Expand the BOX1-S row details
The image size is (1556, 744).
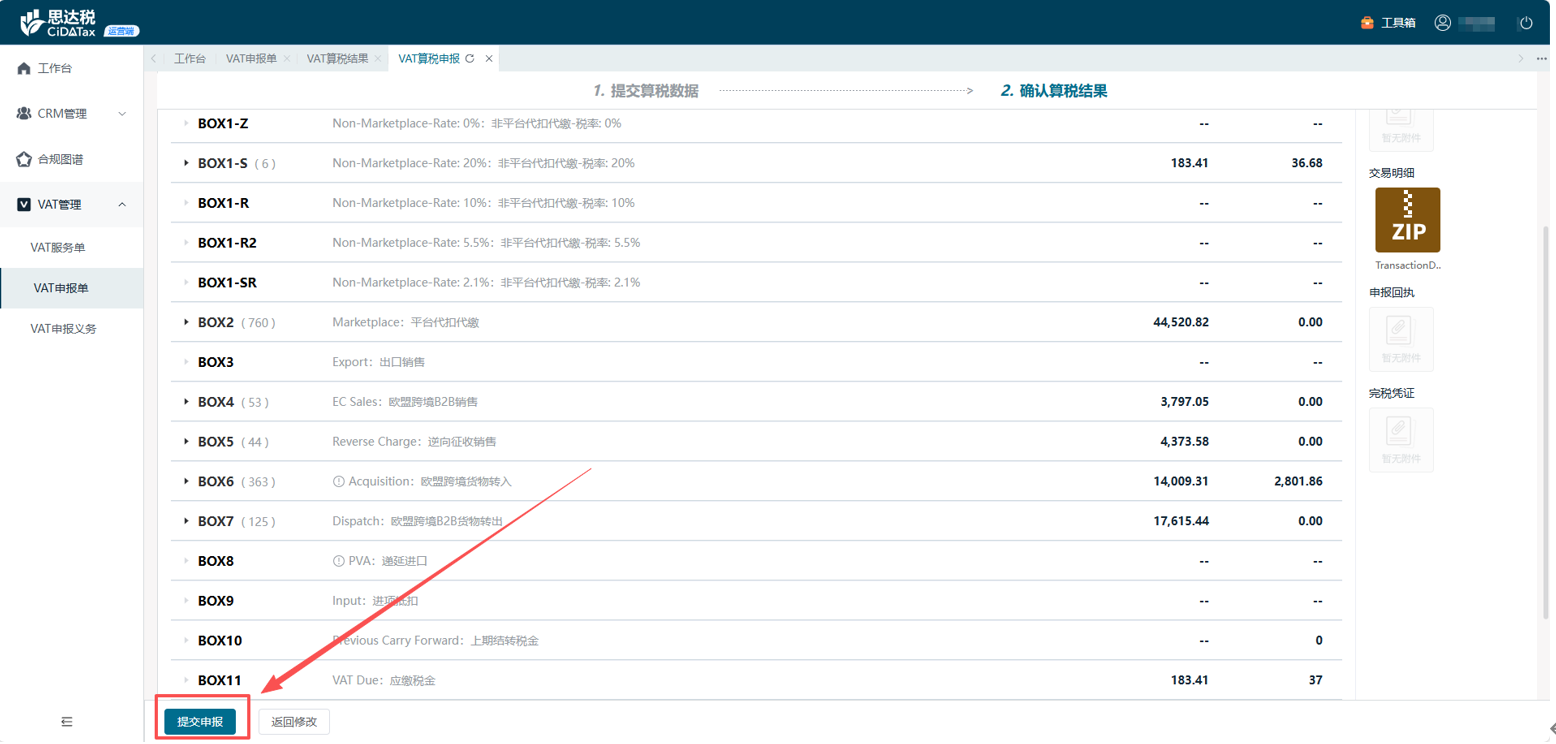pyautogui.click(x=186, y=163)
